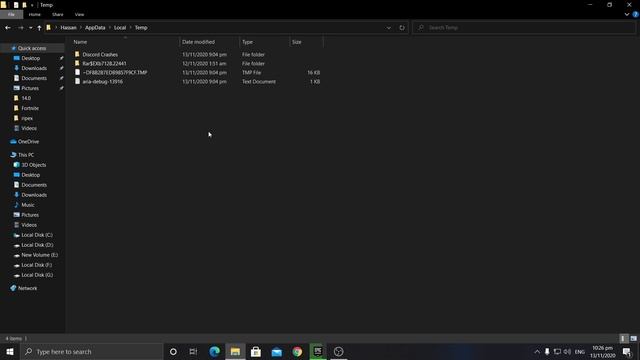
Task: Open the notification center icon
Action: 627,351
